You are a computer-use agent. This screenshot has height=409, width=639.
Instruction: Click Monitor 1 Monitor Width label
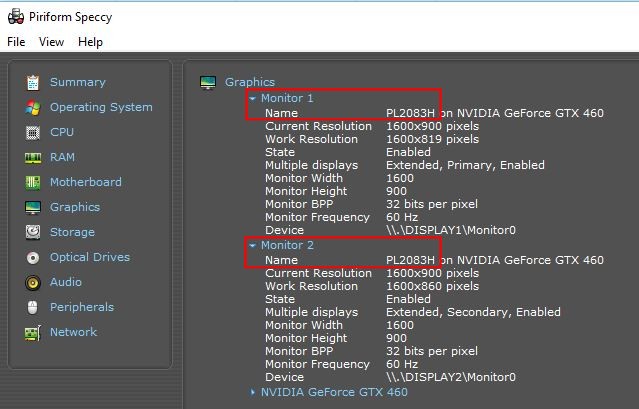304,178
